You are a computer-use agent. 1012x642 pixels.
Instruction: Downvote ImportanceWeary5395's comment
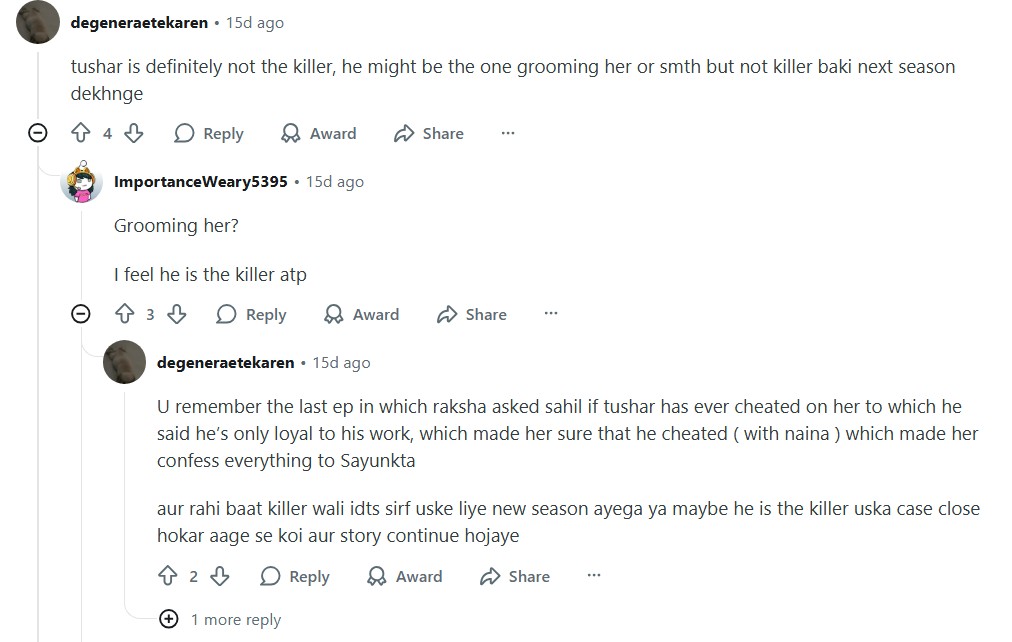point(176,314)
